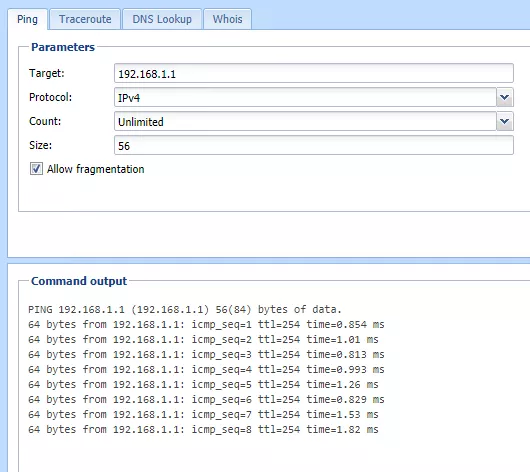530x472 pixels.
Task: Open the Count dropdown arrow
Action: click(x=505, y=121)
